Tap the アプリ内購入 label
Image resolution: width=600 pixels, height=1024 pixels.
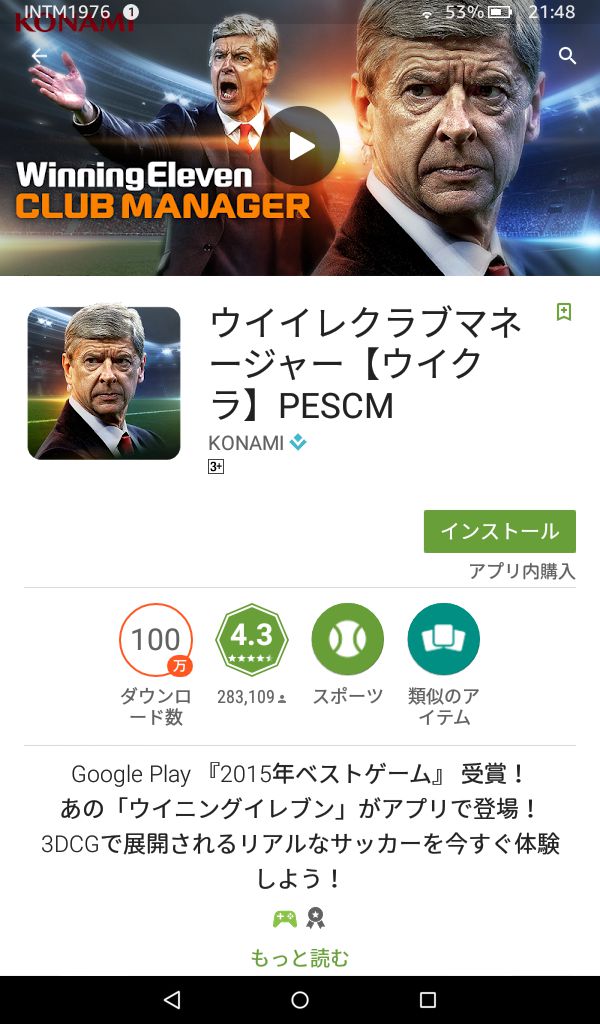[x=522, y=571]
